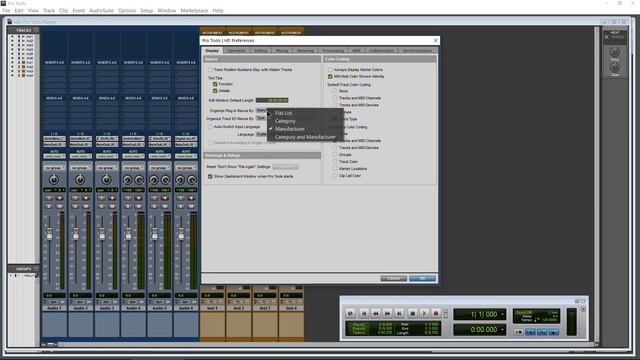Mute the Audio 2 track
The image size is (640, 360).
(86, 206)
